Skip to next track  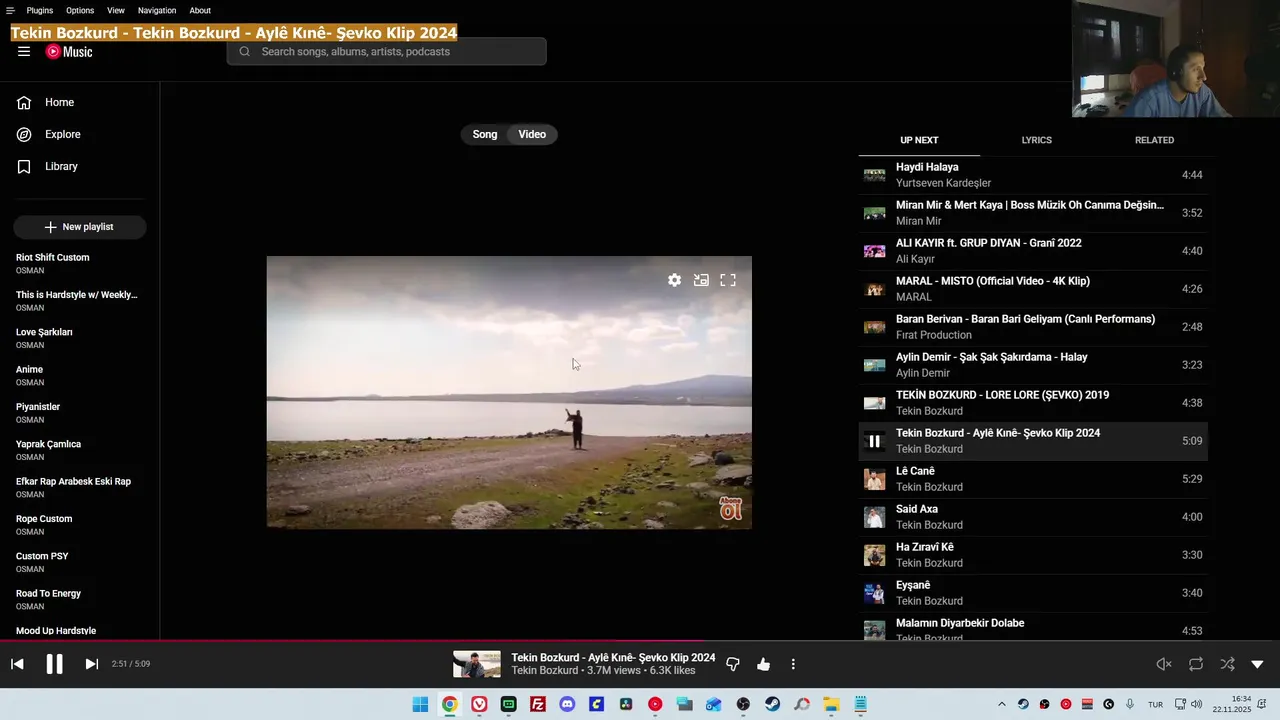(91, 664)
